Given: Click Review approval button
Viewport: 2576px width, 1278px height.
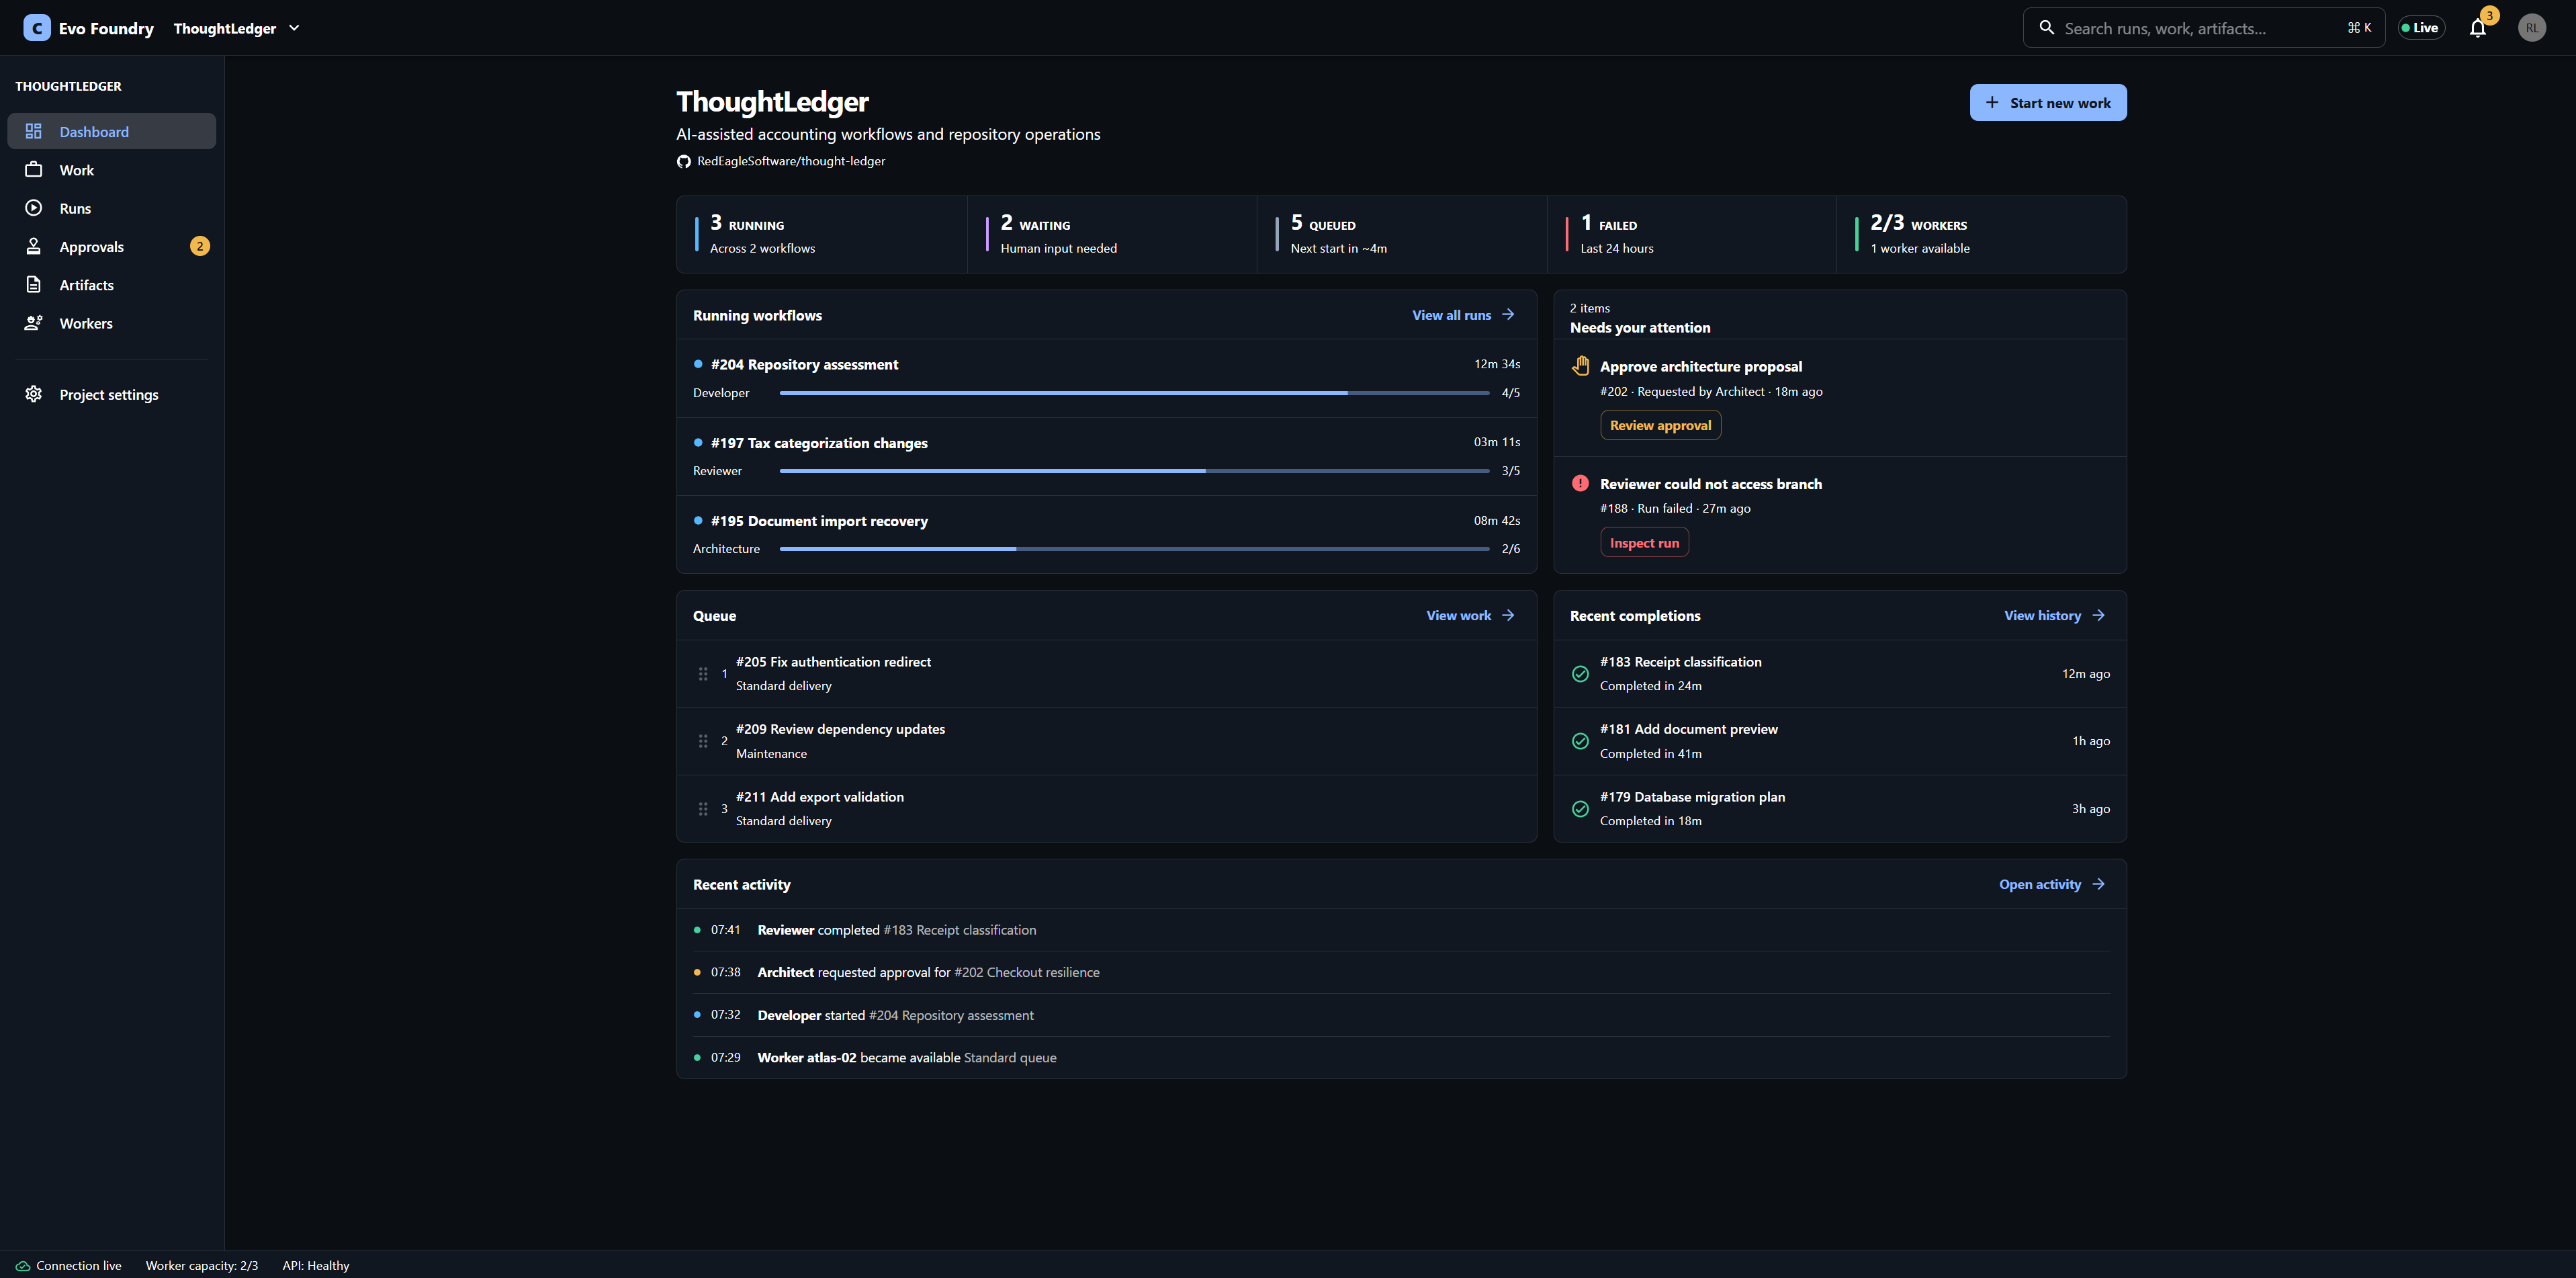Looking at the screenshot, I should click(1660, 425).
